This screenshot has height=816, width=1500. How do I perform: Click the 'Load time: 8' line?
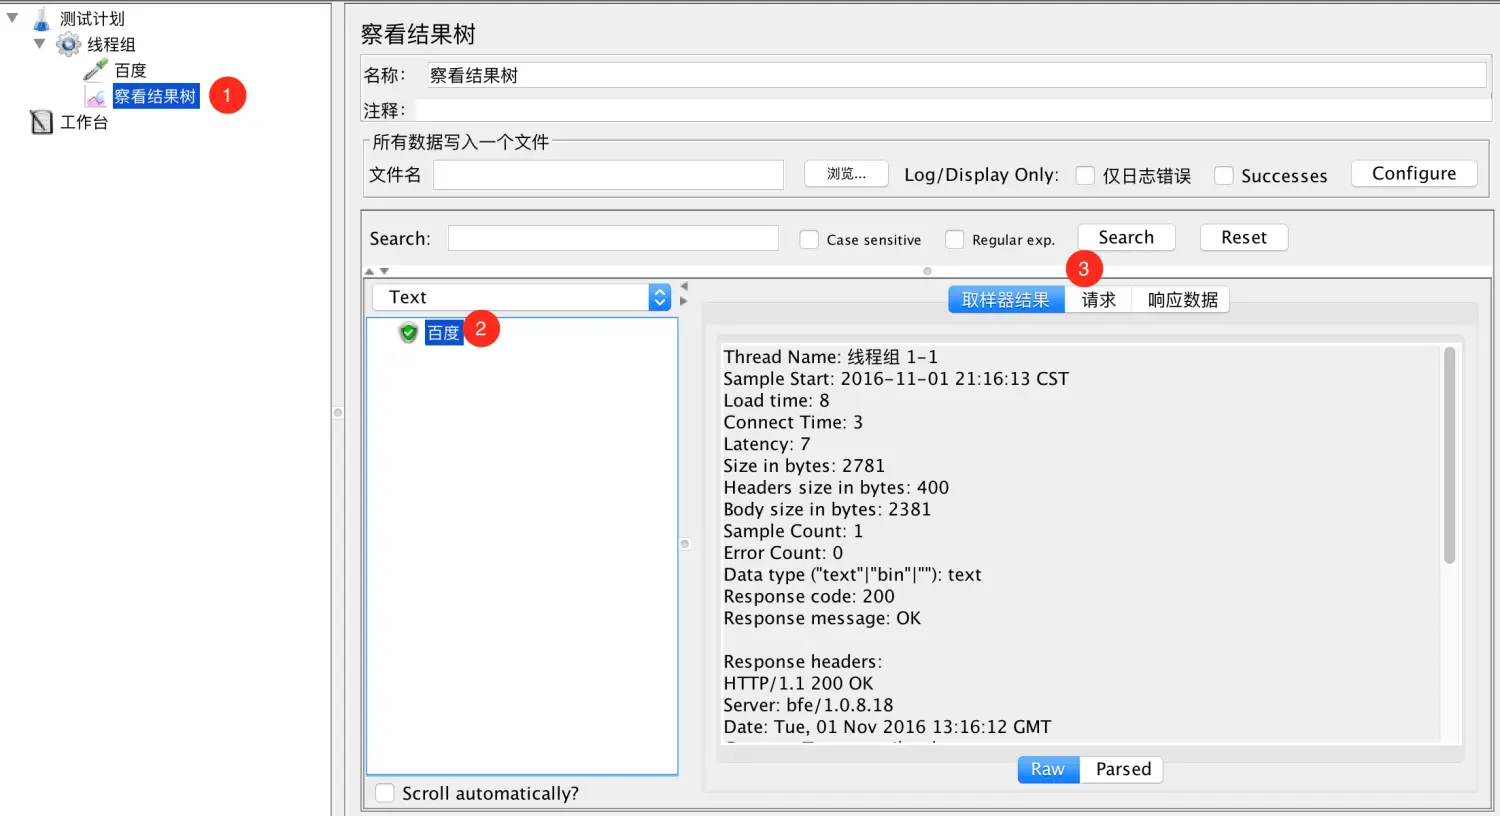point(776,401)
